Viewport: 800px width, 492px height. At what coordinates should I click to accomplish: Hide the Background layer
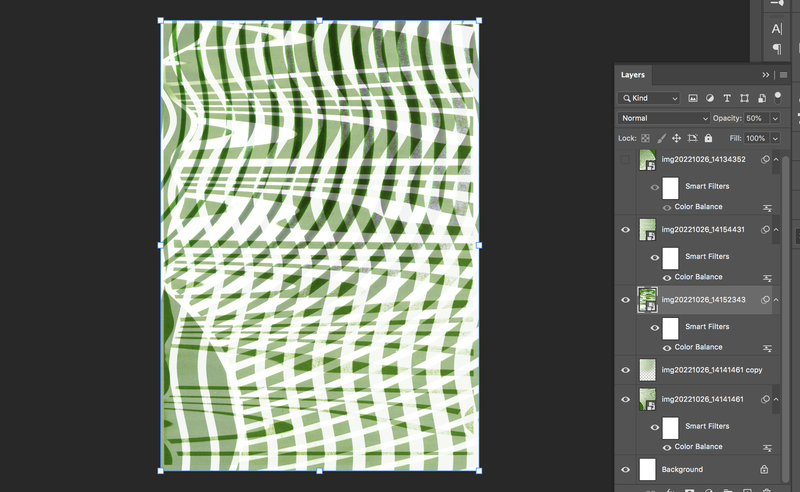[626, 470]
